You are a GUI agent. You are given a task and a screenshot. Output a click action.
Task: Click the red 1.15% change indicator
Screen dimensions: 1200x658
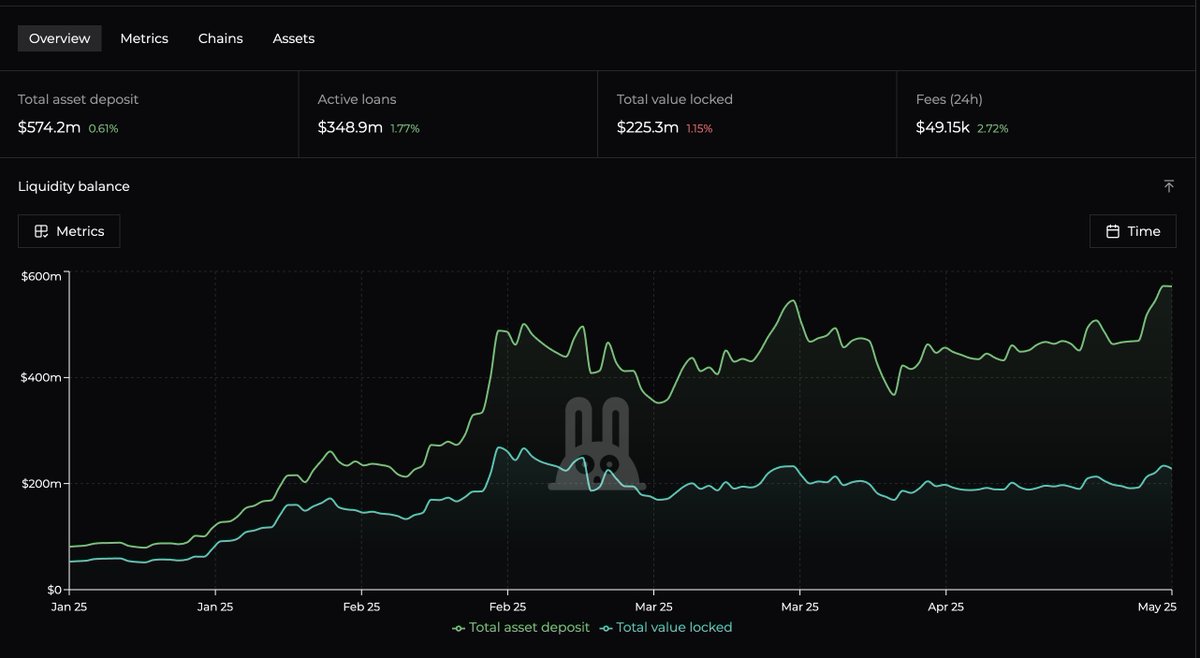[x=700, y=128]
